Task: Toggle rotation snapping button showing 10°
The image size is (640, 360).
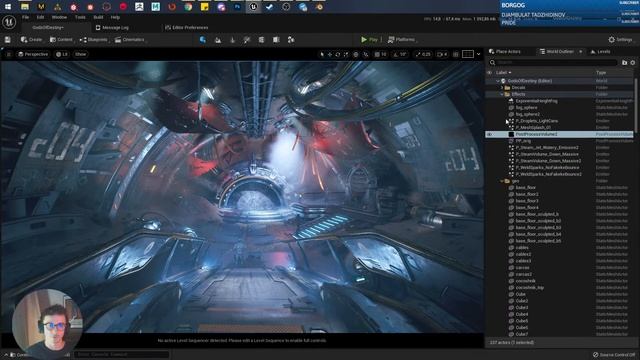Action: (x=400, y=54)
